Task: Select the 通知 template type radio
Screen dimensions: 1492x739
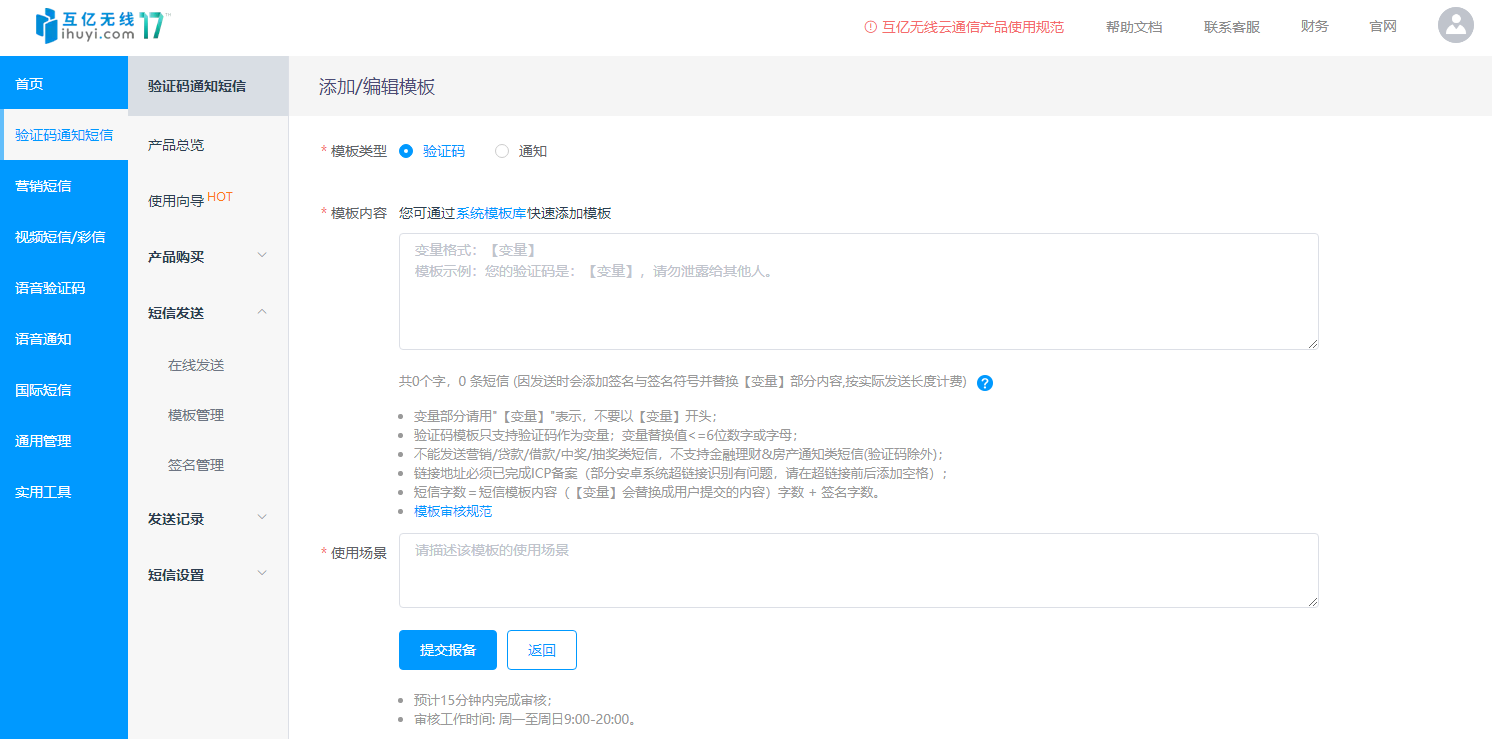Action: coord(502,151)
